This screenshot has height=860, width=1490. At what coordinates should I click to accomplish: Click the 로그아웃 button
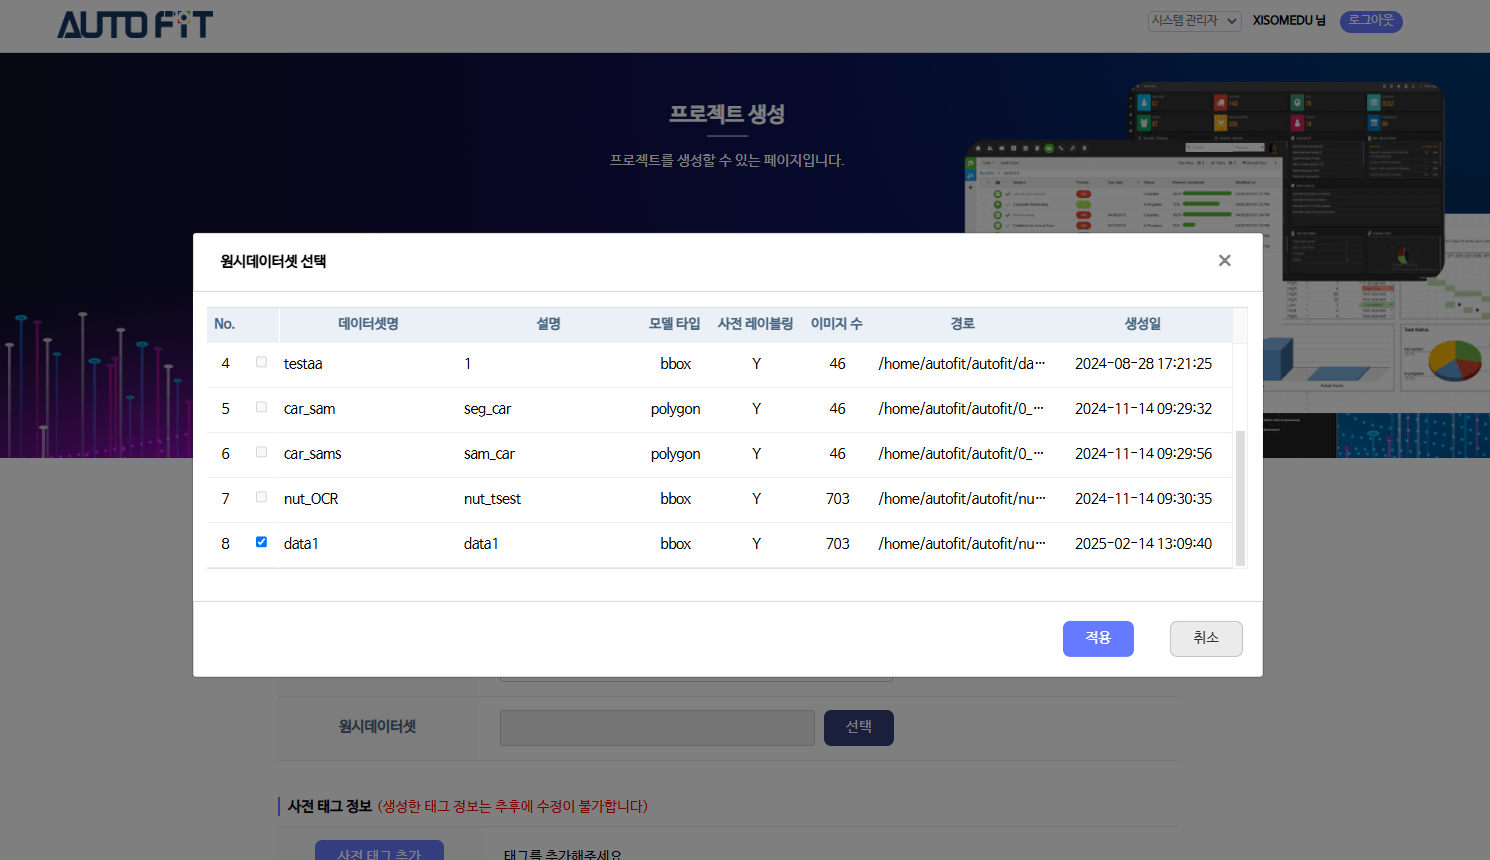point(1371,21)
